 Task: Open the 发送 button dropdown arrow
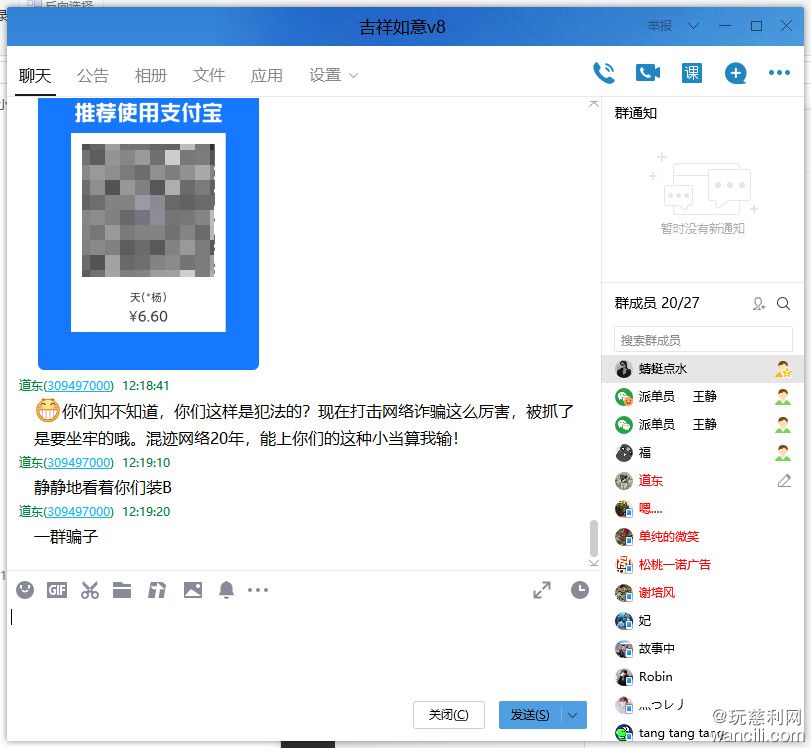tap(572, 715)
